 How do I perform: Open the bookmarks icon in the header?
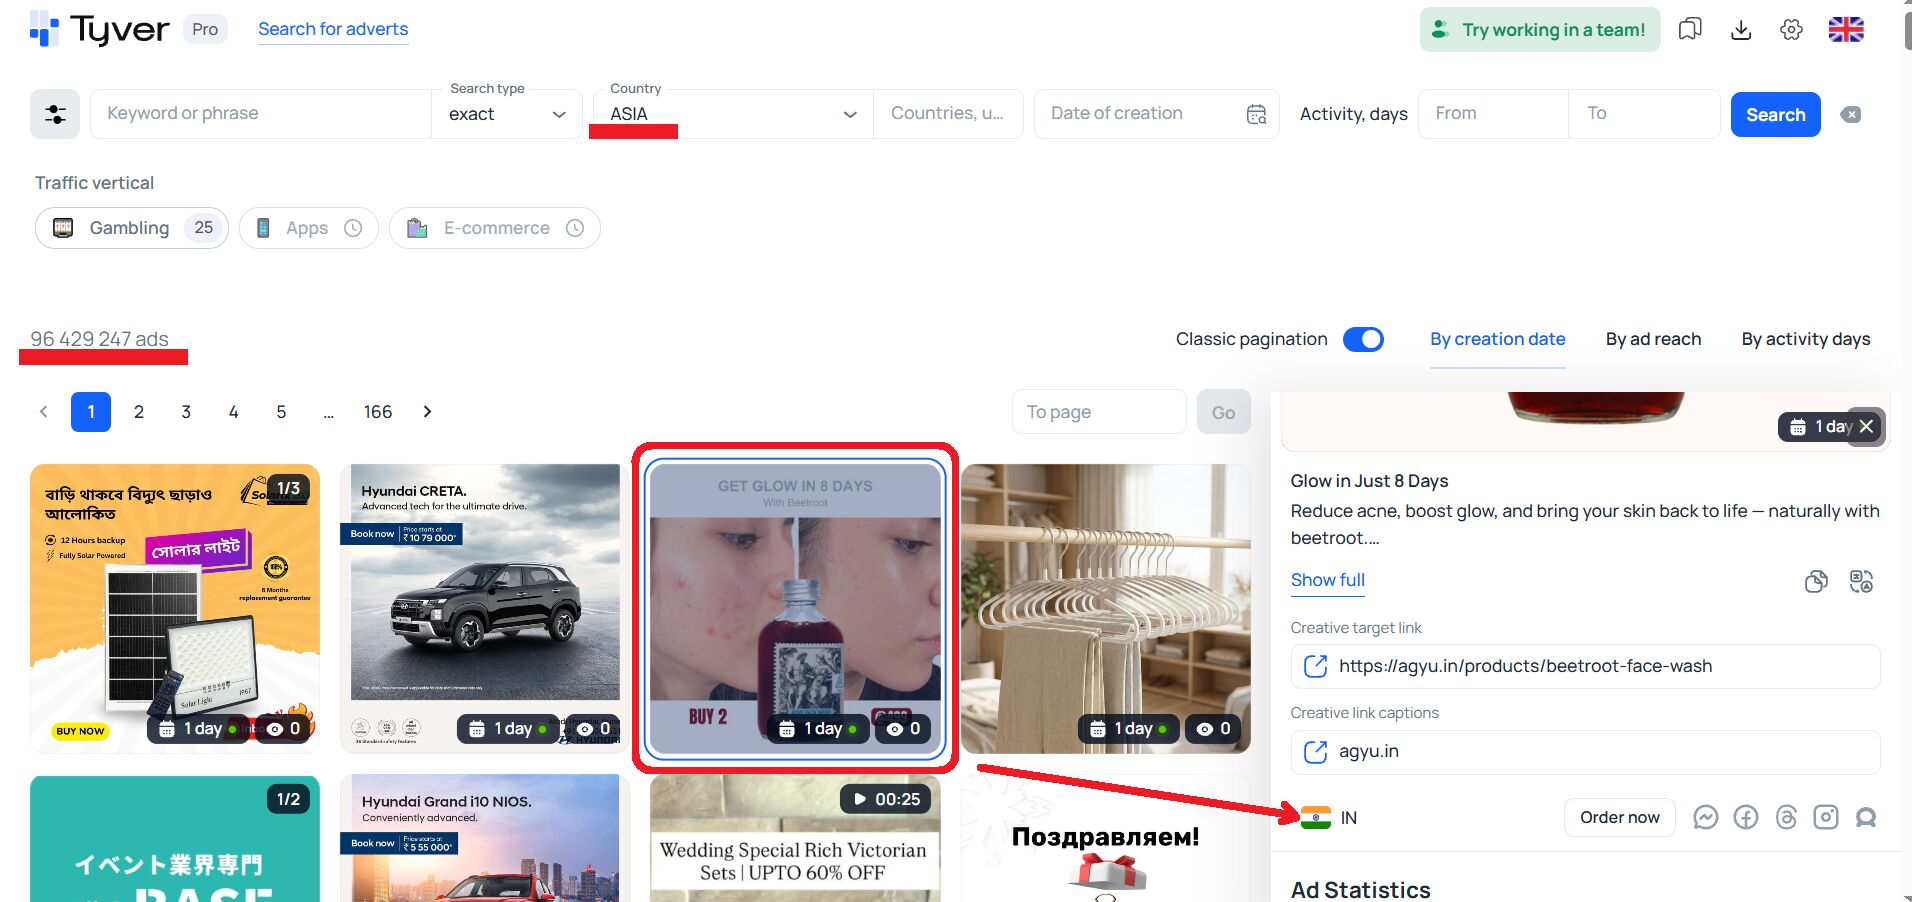coord(1690,29)
